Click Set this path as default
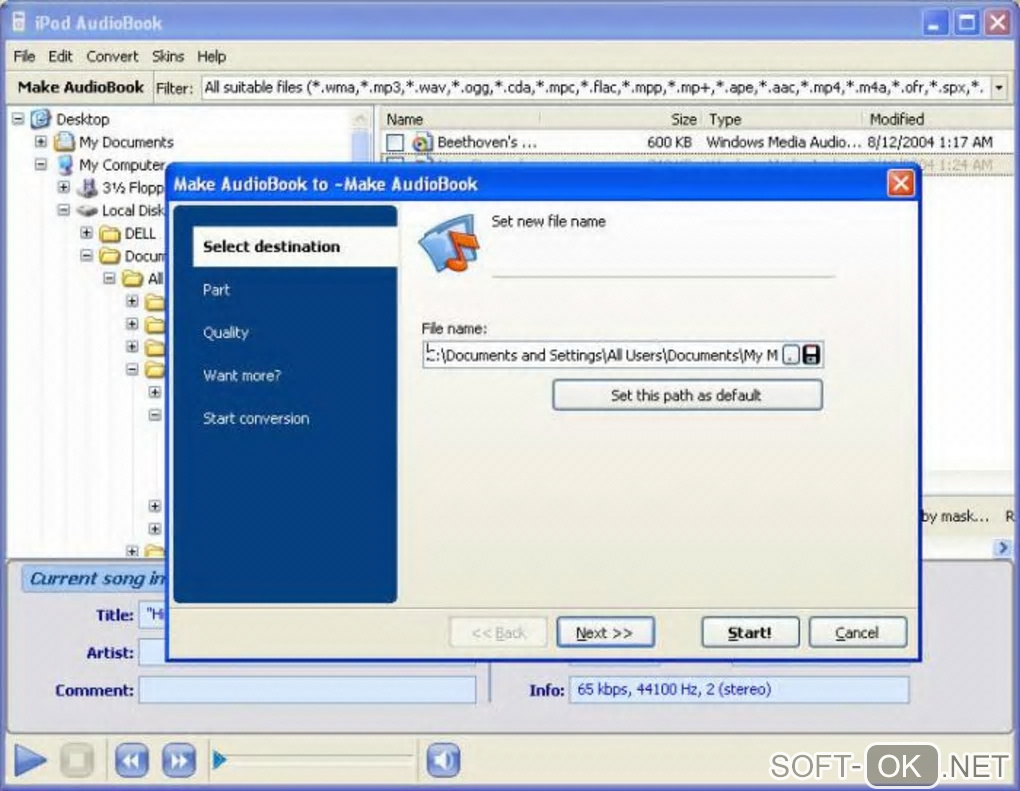The height and width of the screenshot is (791, 1020). pos(688,395)
